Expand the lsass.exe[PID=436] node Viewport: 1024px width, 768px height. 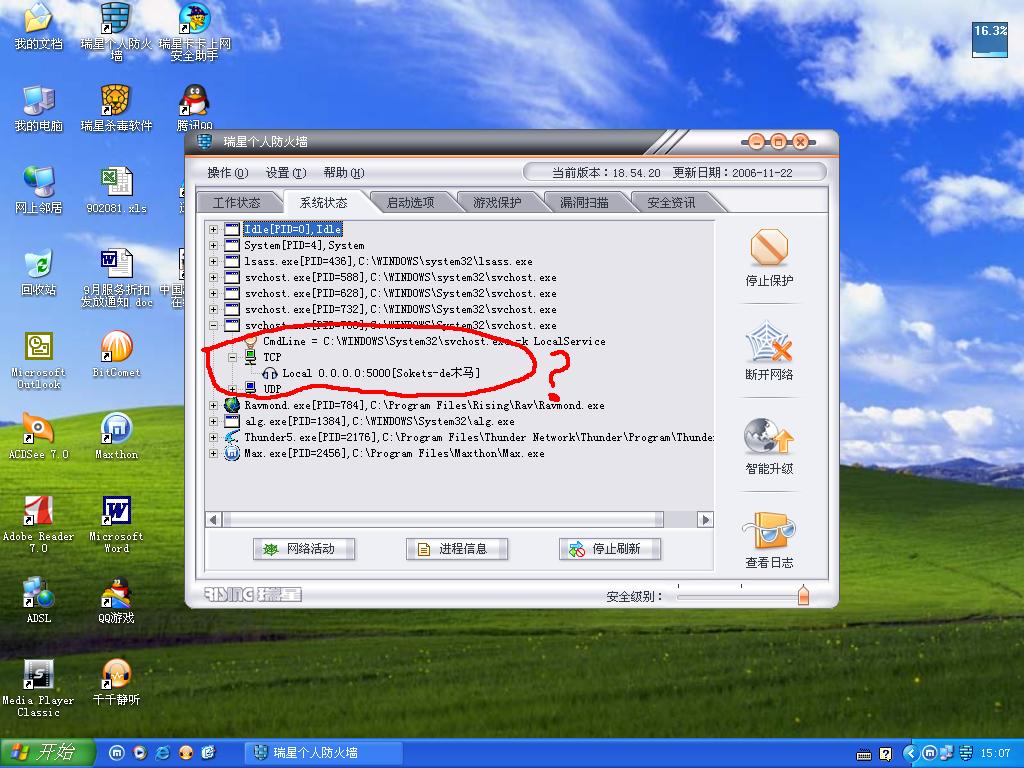pyautogui.click(x=214, y=261)
